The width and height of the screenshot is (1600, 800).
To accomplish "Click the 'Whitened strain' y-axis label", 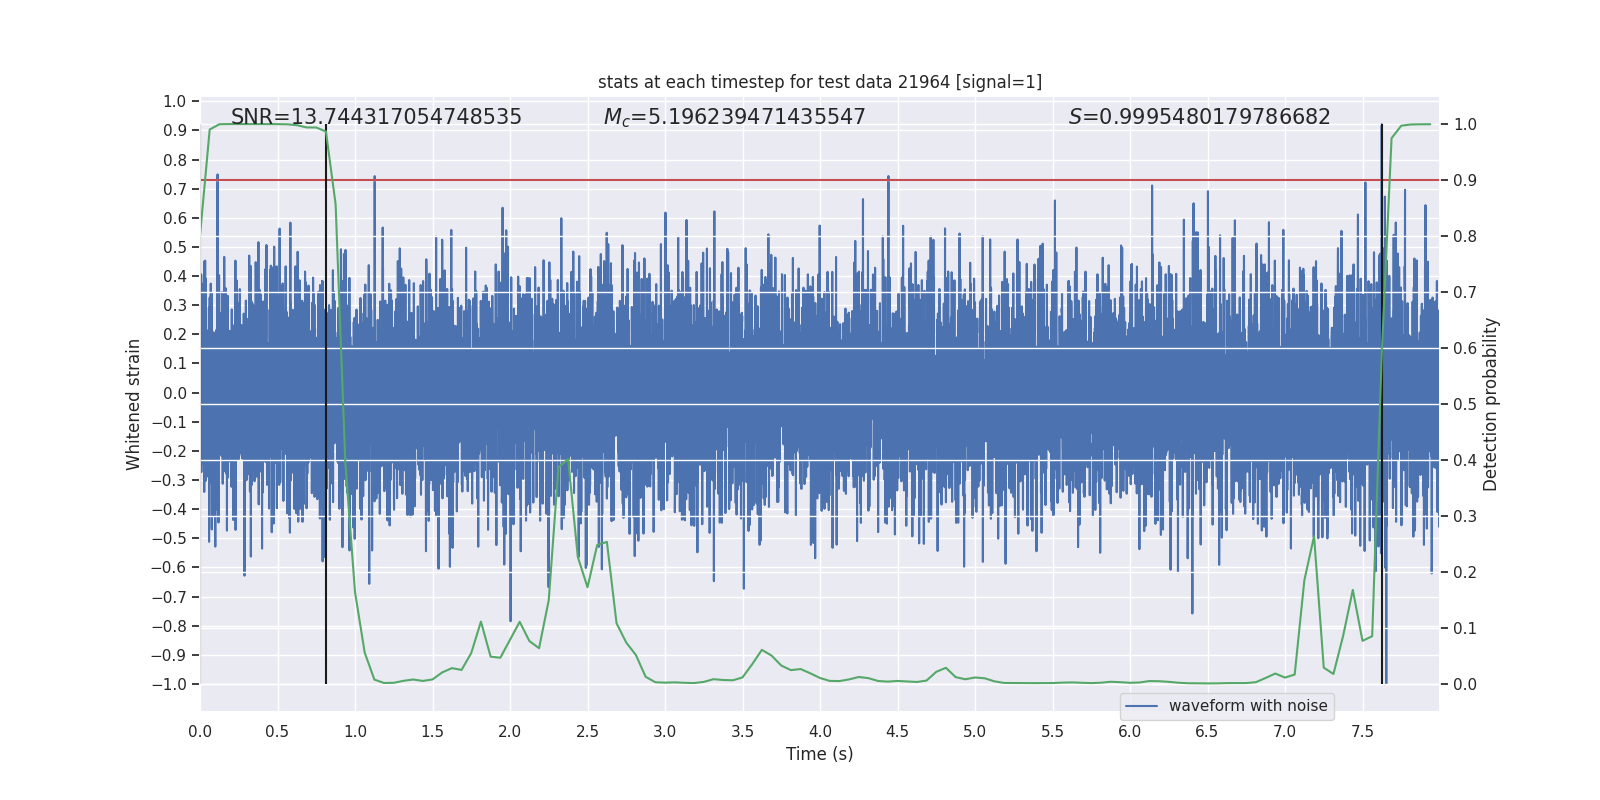I will click(x=134, y=404).
